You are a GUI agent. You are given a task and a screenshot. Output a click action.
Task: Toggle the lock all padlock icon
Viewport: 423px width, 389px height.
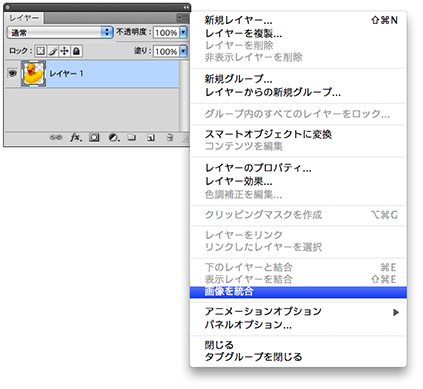point(76,51)
